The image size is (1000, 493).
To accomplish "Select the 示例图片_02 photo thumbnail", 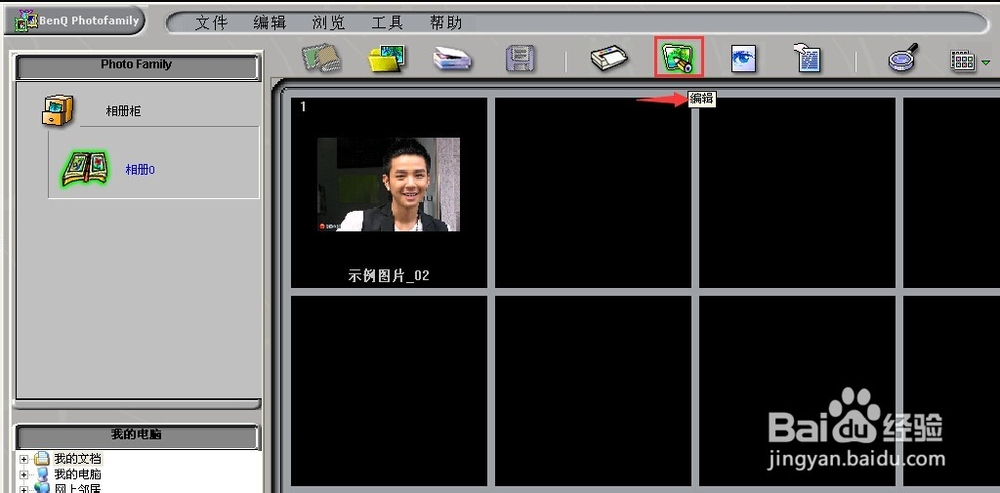I will [x=388, y=184].
